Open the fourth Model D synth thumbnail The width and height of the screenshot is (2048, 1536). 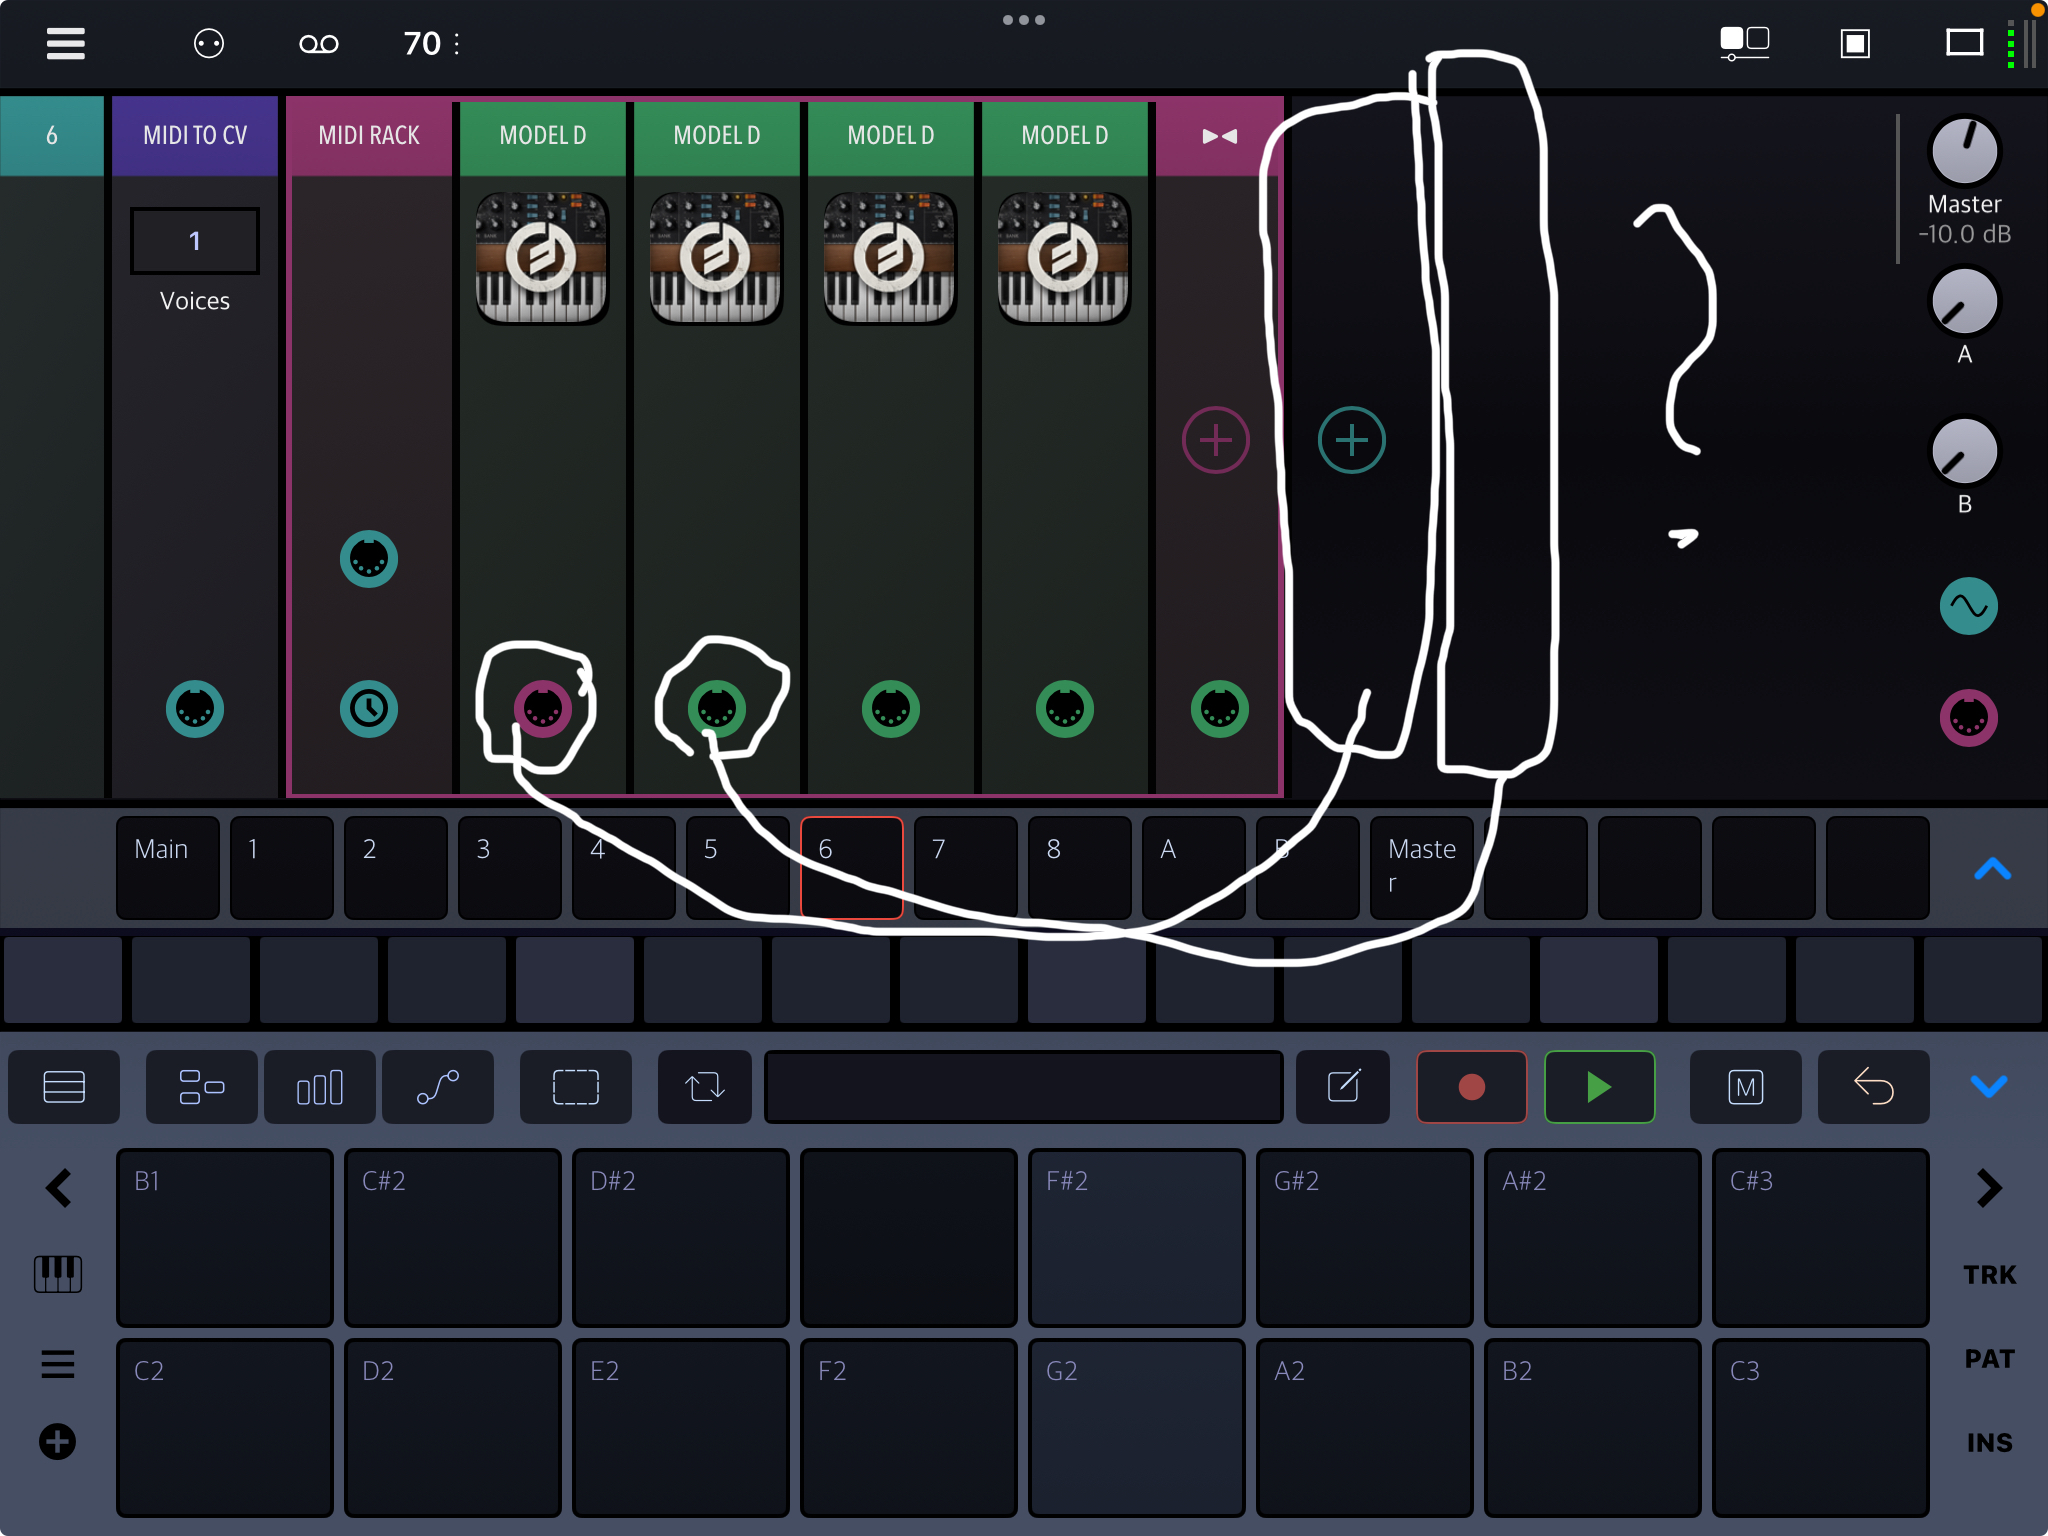(x=1063, y=258)
